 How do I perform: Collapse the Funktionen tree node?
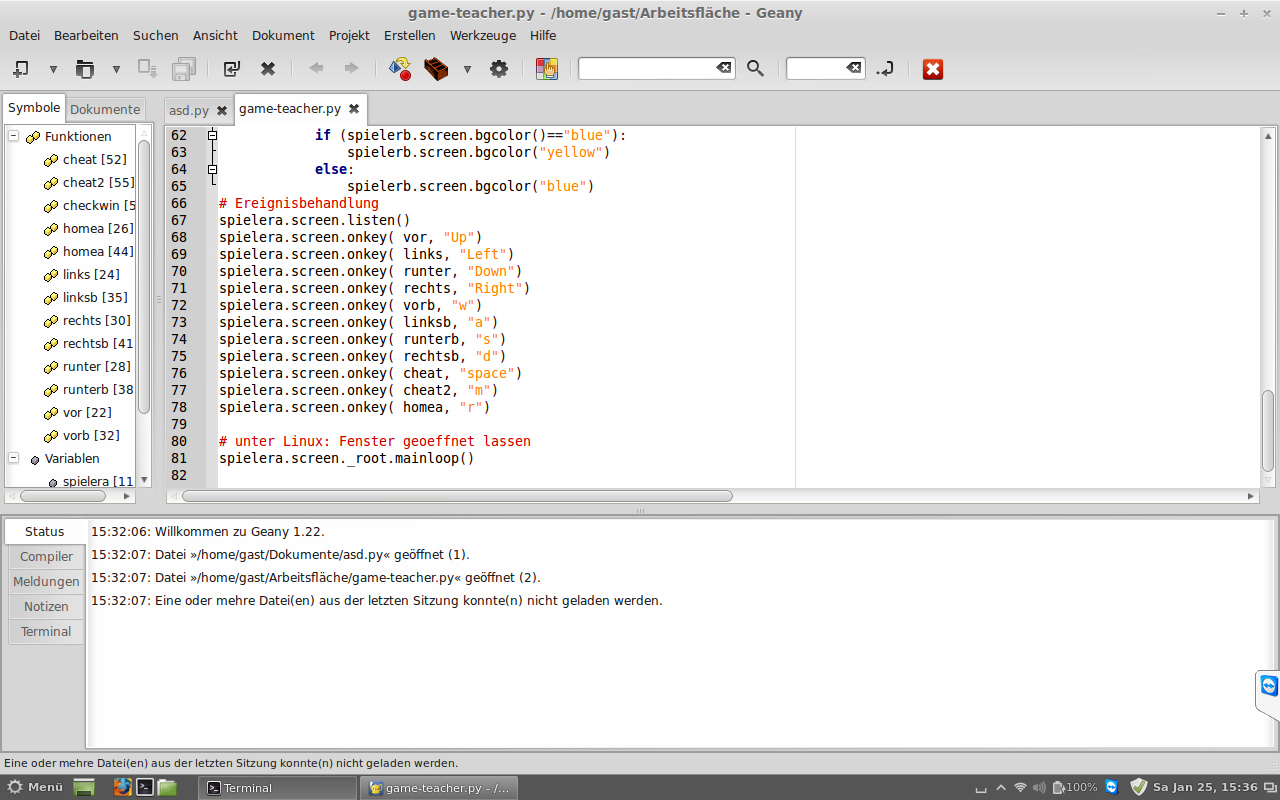click(14, 136)
